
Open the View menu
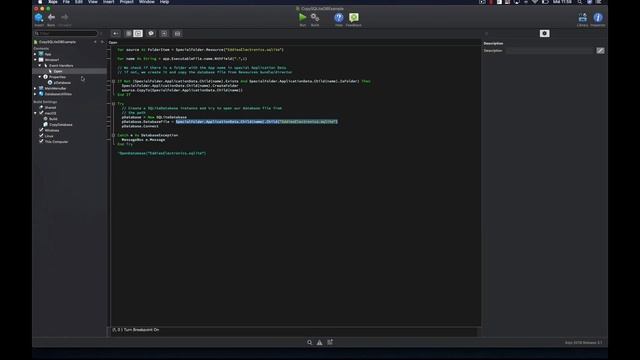pos(93,2)
